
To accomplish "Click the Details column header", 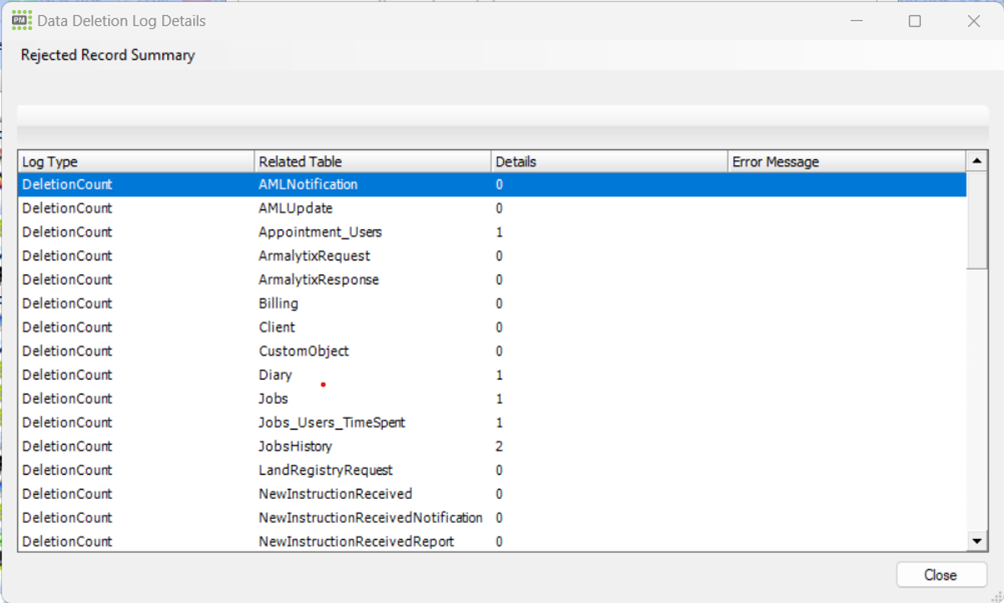I will 608,162.
